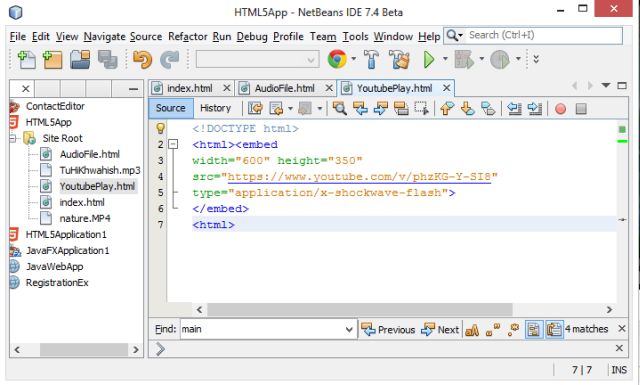This screenshot has width=640, height=385.
Task: Switch to the index.html tab
Action: click(x=190, y=88)
